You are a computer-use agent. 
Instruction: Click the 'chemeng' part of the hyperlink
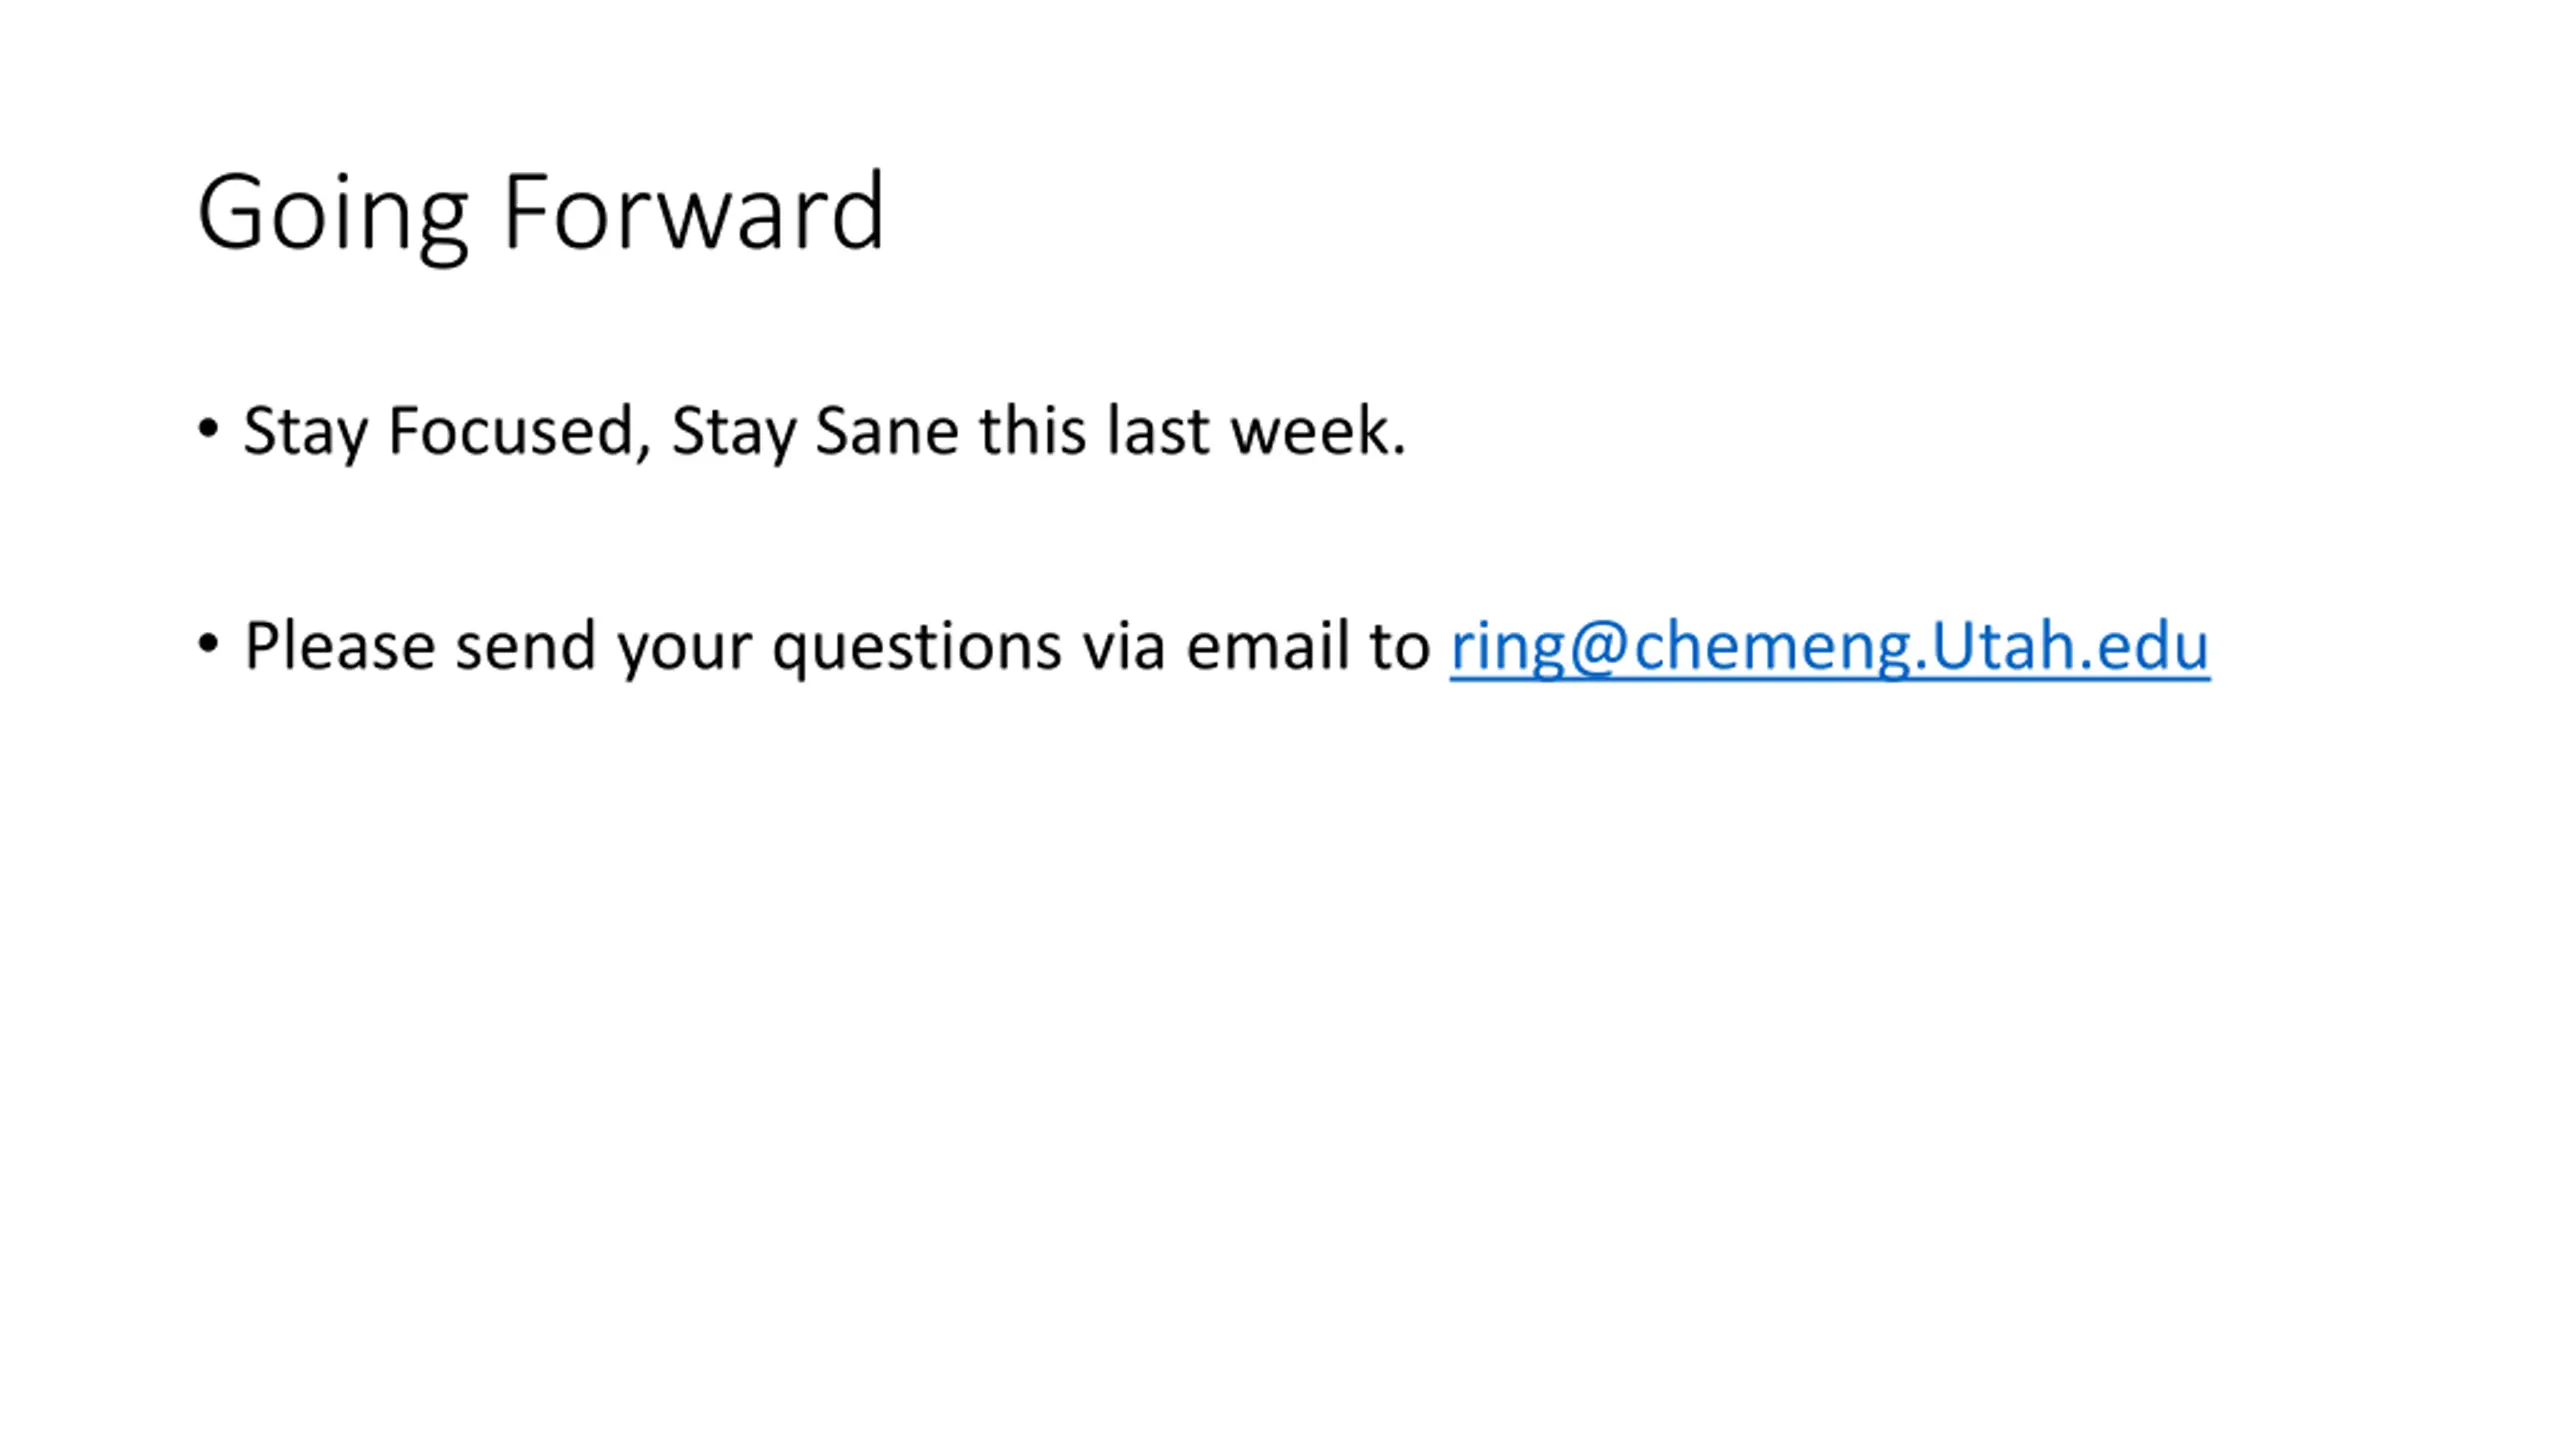click(1770, 648)
